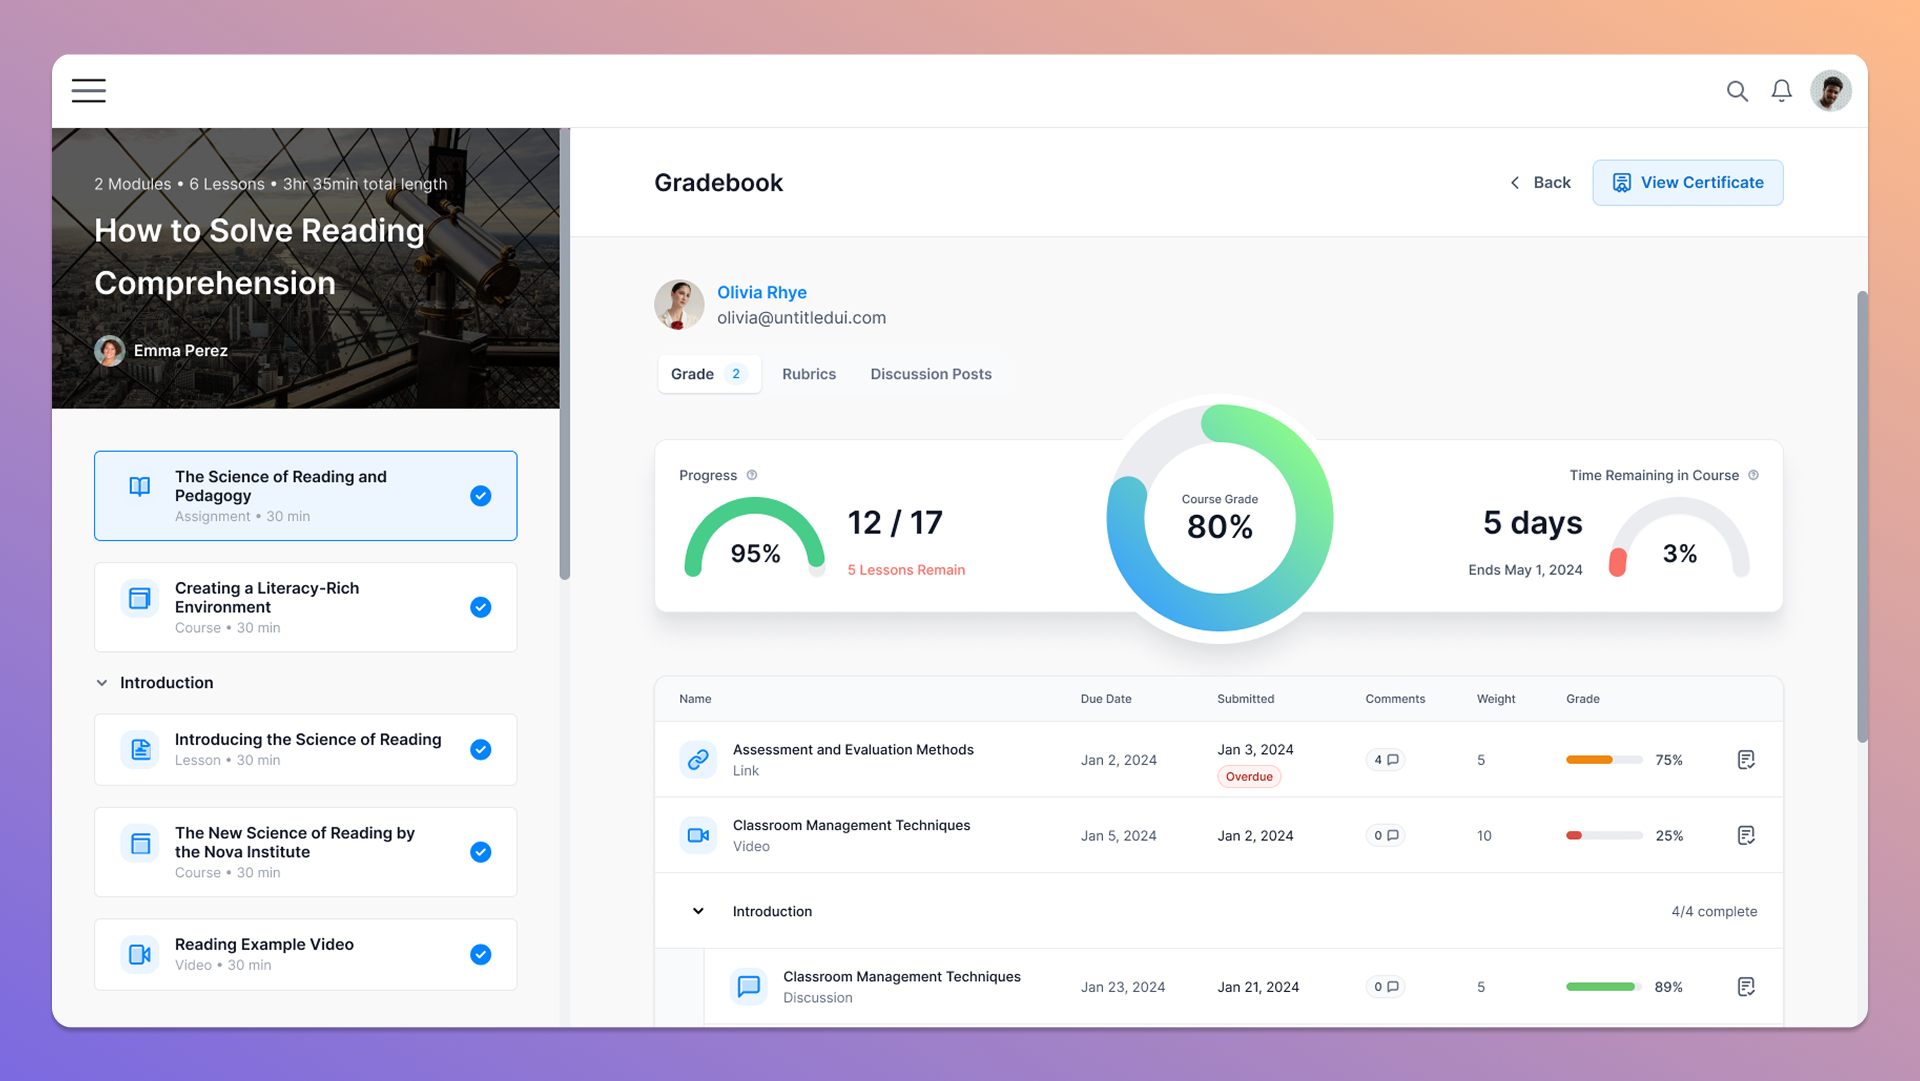Go back using the Back chevron arrow
The image size is (1920, 1081).
(x=1515, y=182)
